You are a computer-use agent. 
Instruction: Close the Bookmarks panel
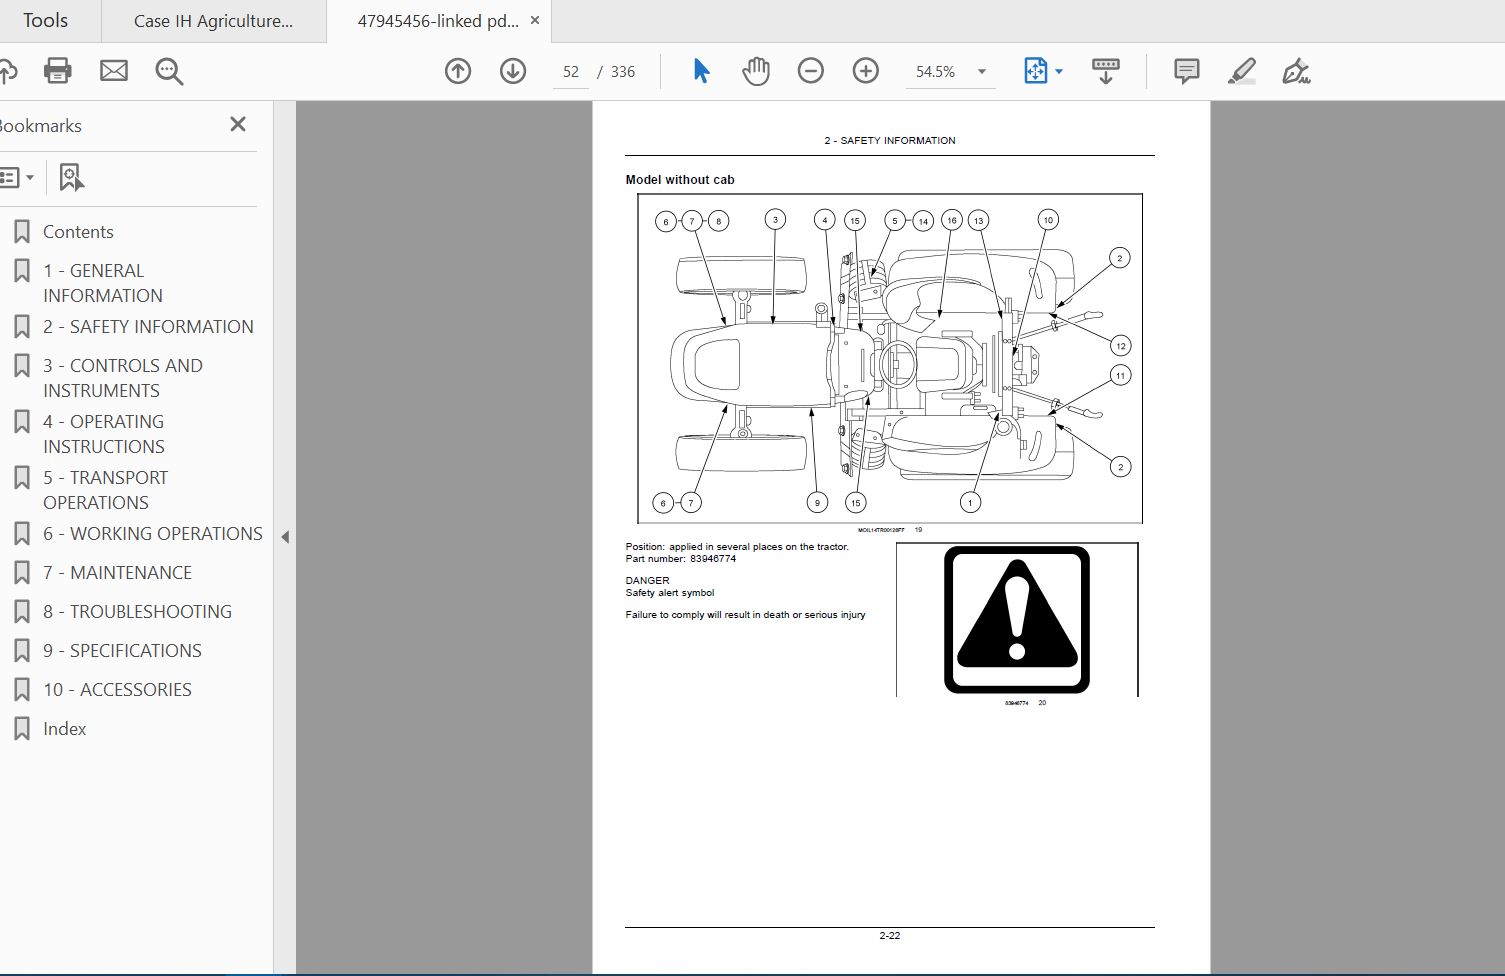(x=238, y=124)
